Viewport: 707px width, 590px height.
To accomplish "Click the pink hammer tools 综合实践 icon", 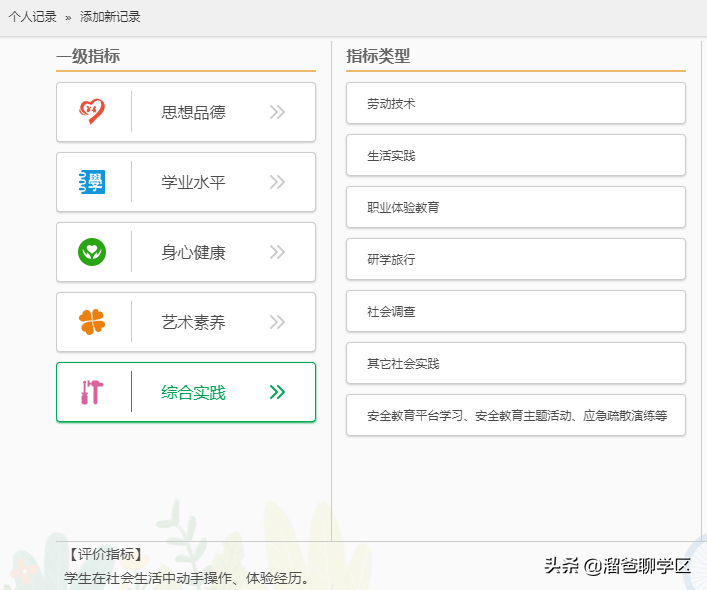I will point(92,392).
